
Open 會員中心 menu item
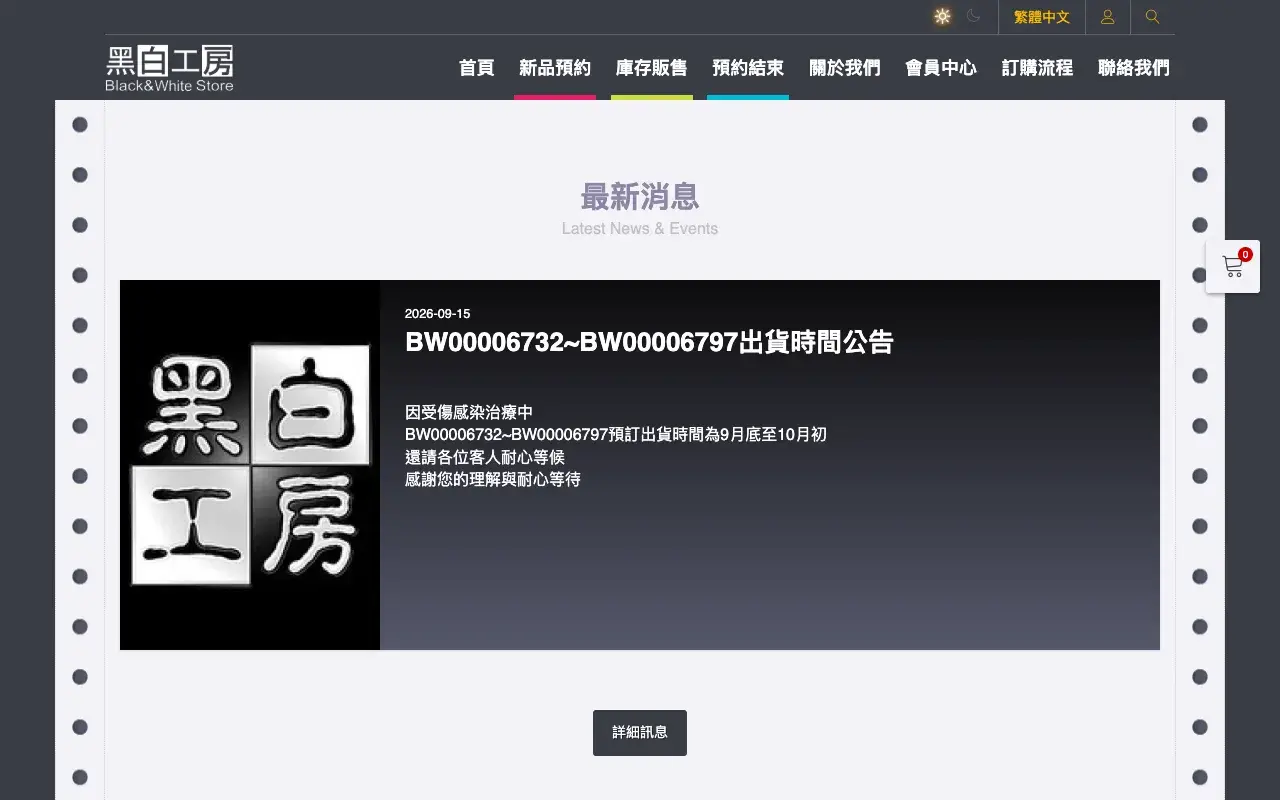point(941,68)
